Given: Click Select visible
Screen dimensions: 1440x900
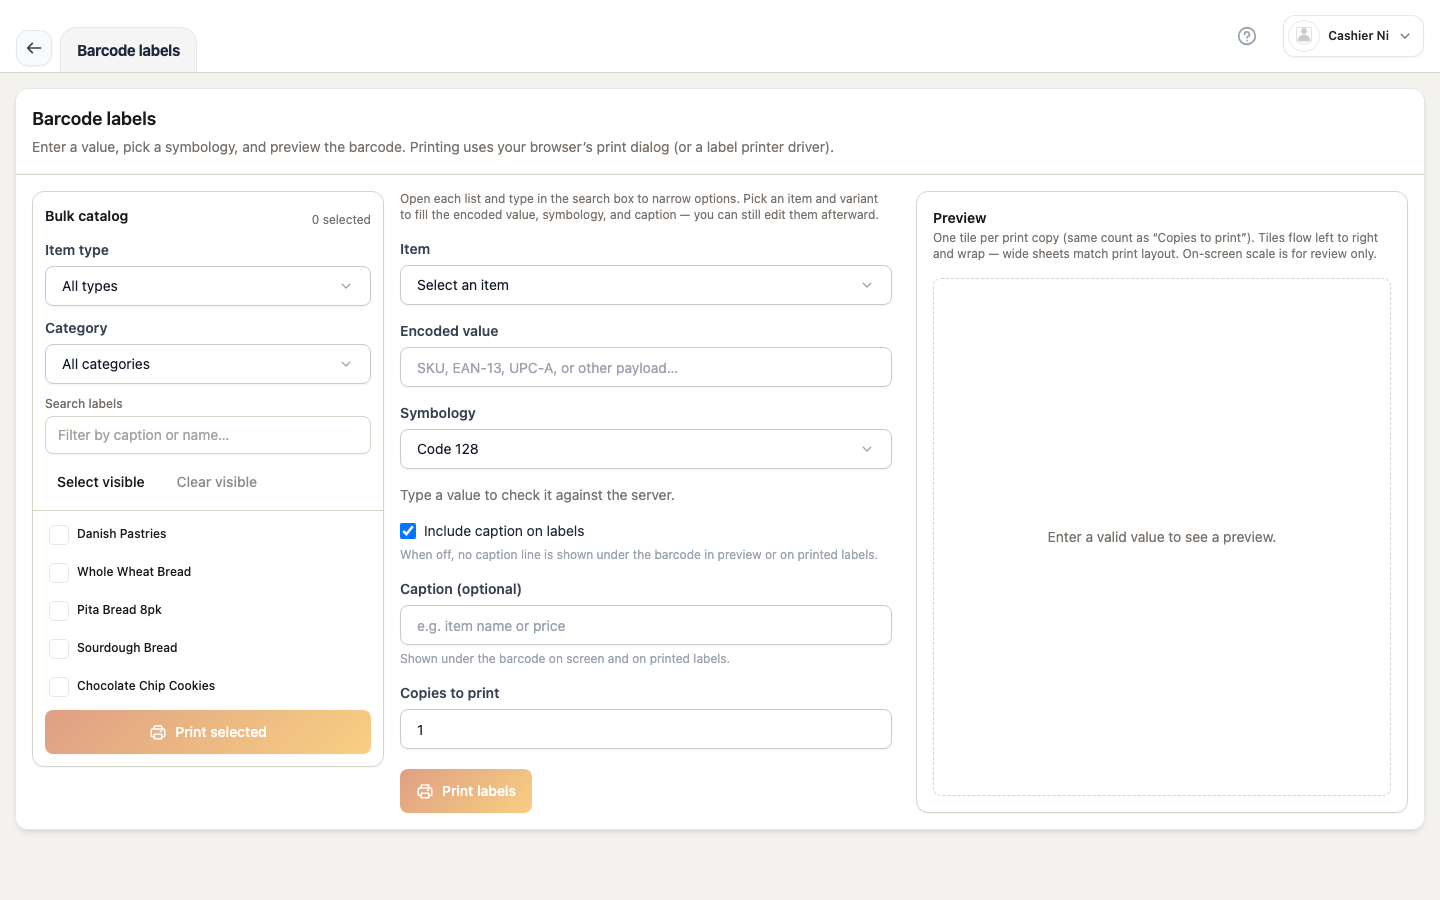Looking at the screenshot, I should point(101,482).
